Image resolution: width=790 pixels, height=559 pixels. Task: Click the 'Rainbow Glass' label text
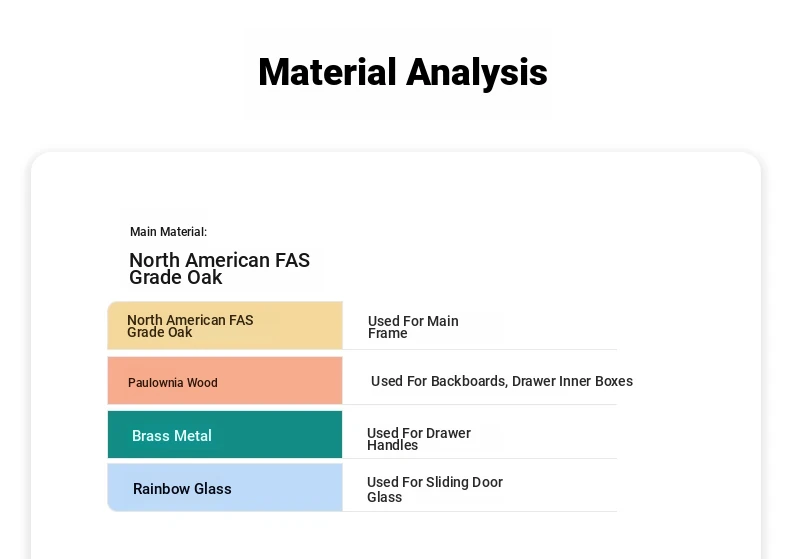(x=182, y=489)
